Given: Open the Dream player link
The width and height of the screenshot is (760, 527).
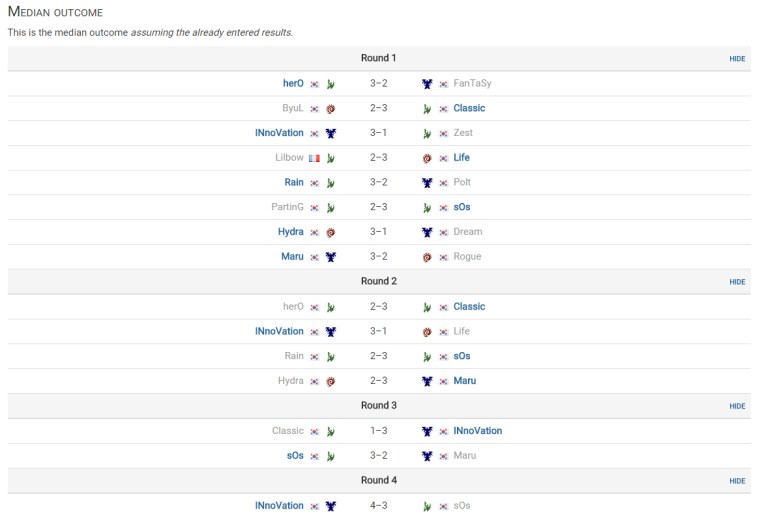Looking at the screenshot, I should [x=467, y=232].
